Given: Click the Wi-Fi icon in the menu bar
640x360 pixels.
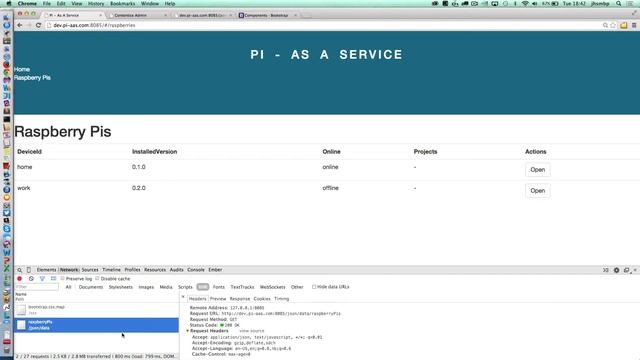Looking at the screenshot, I should (x=525, y=4).
